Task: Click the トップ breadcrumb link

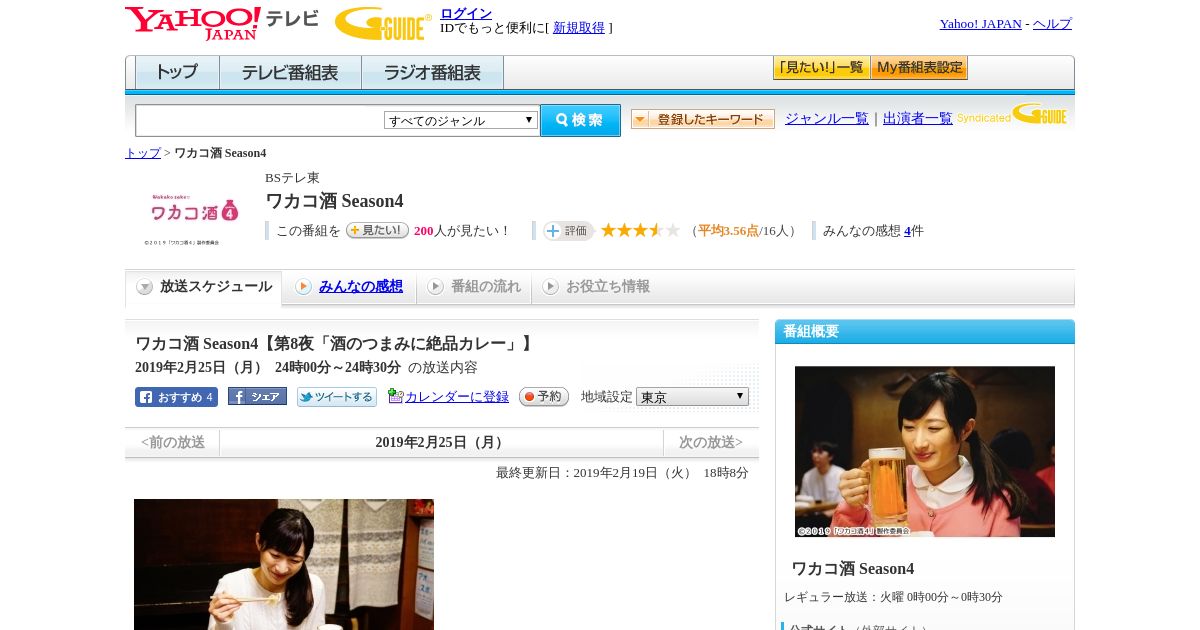Action: (x=142, y=153)
